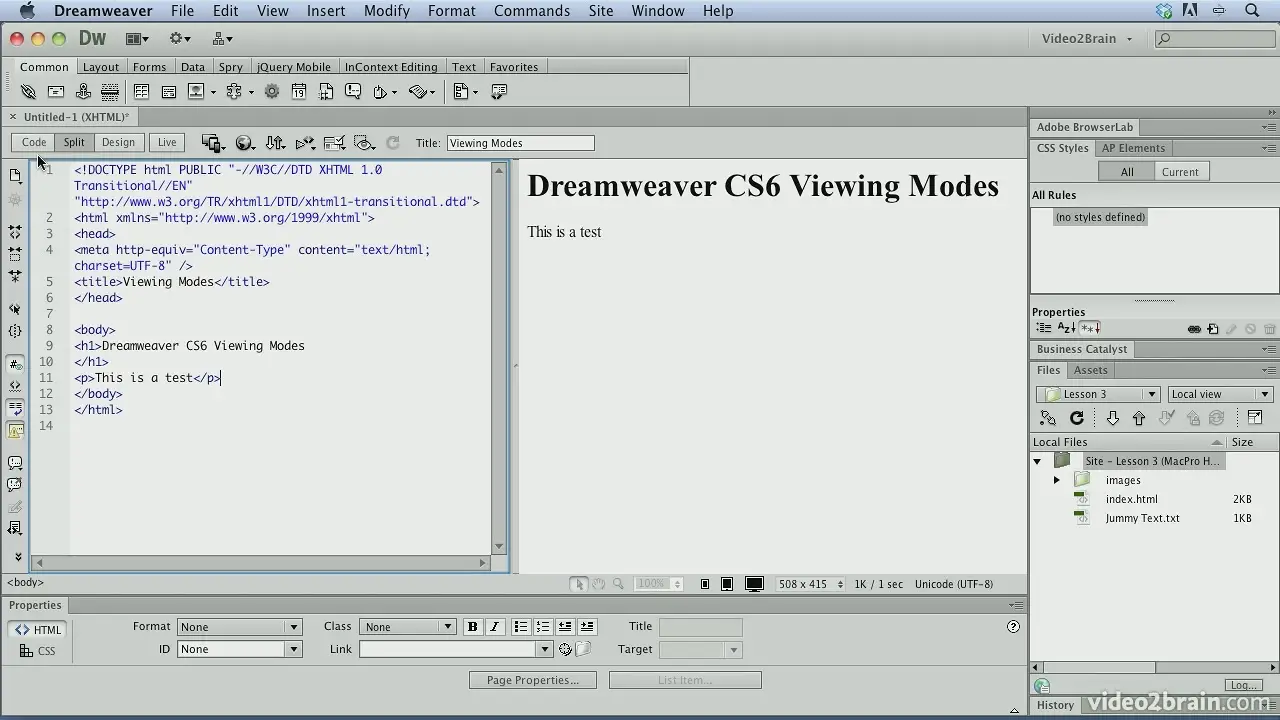Open the Spotlight search icon in menu bar
The width and height of the screenshot is (1280, 720).
coord(1252,11)
